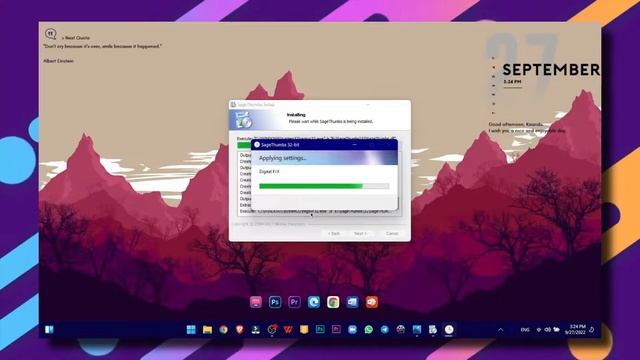The width and height of the screenshot is (640, 360).
Task: Open WhatsApp from the taskbar
Action: 369,329
